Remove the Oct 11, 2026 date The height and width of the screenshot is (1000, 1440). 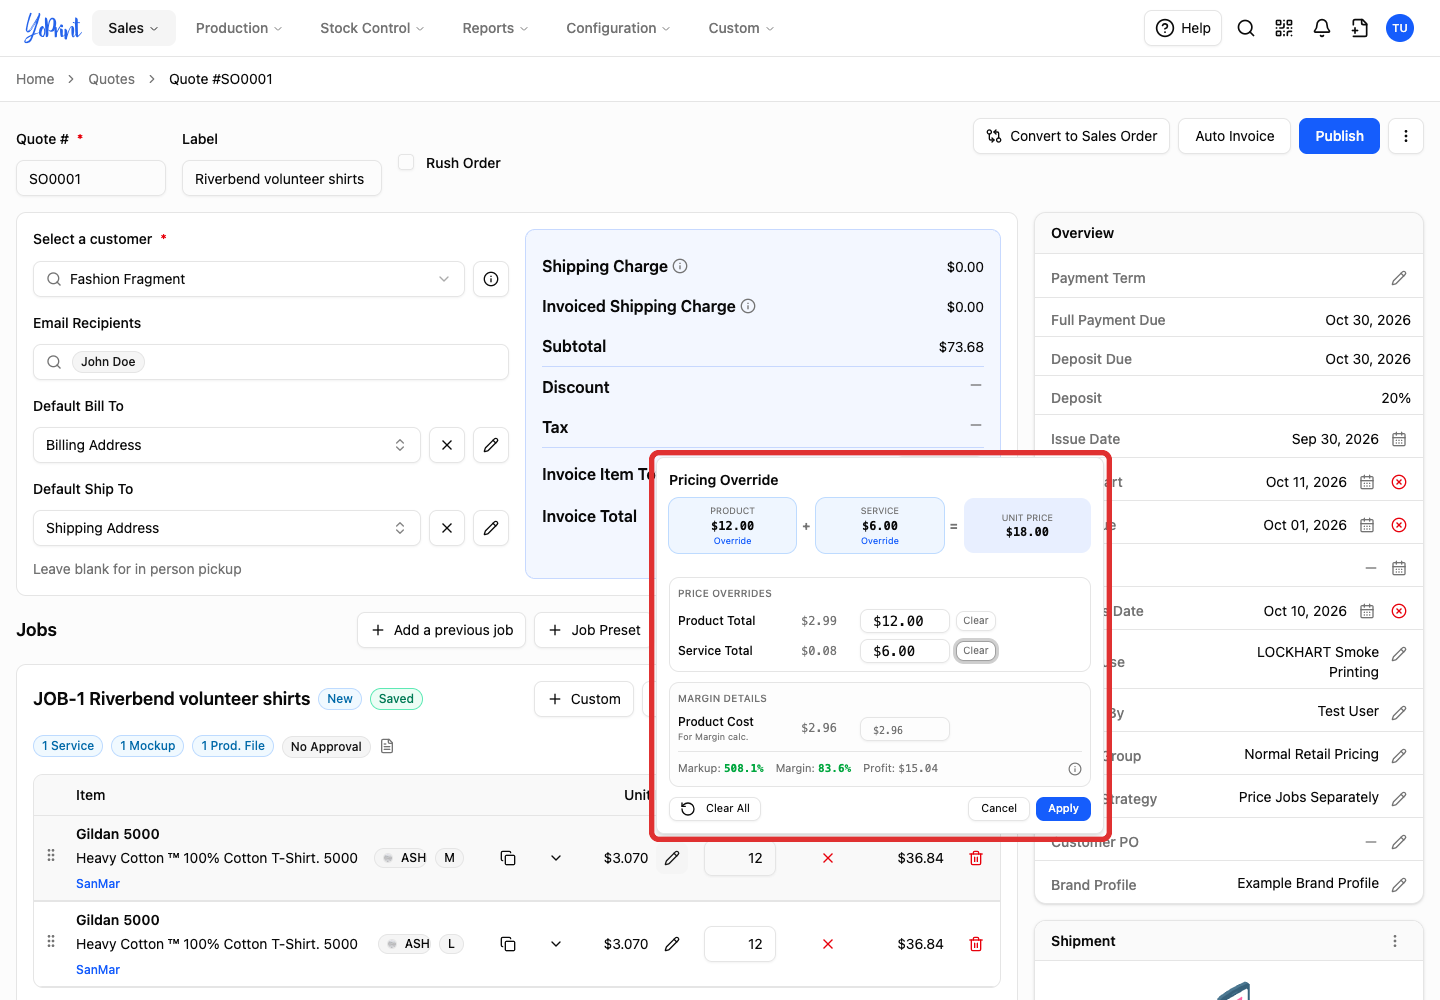[x=1399, y=482]
